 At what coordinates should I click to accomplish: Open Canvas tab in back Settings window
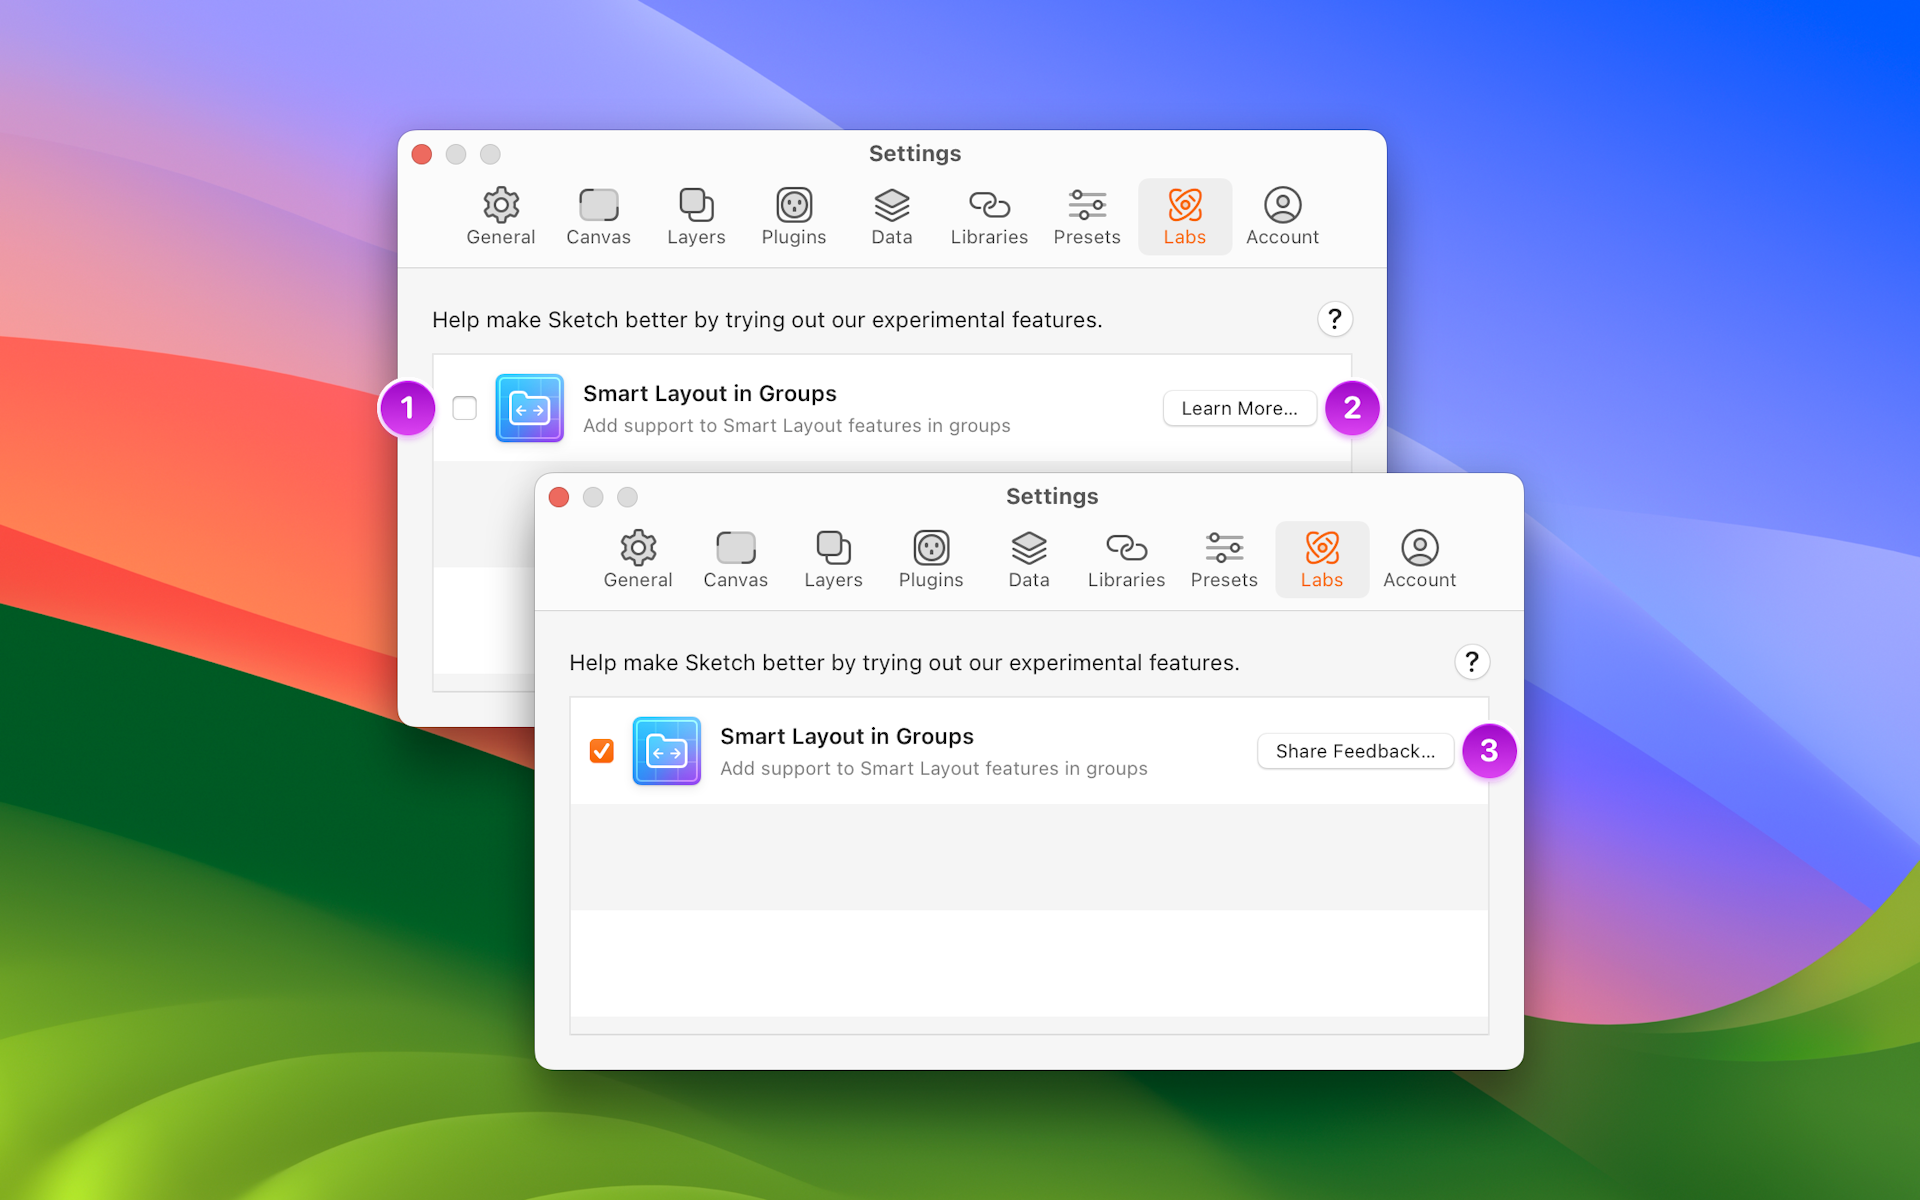pos(598,216)
